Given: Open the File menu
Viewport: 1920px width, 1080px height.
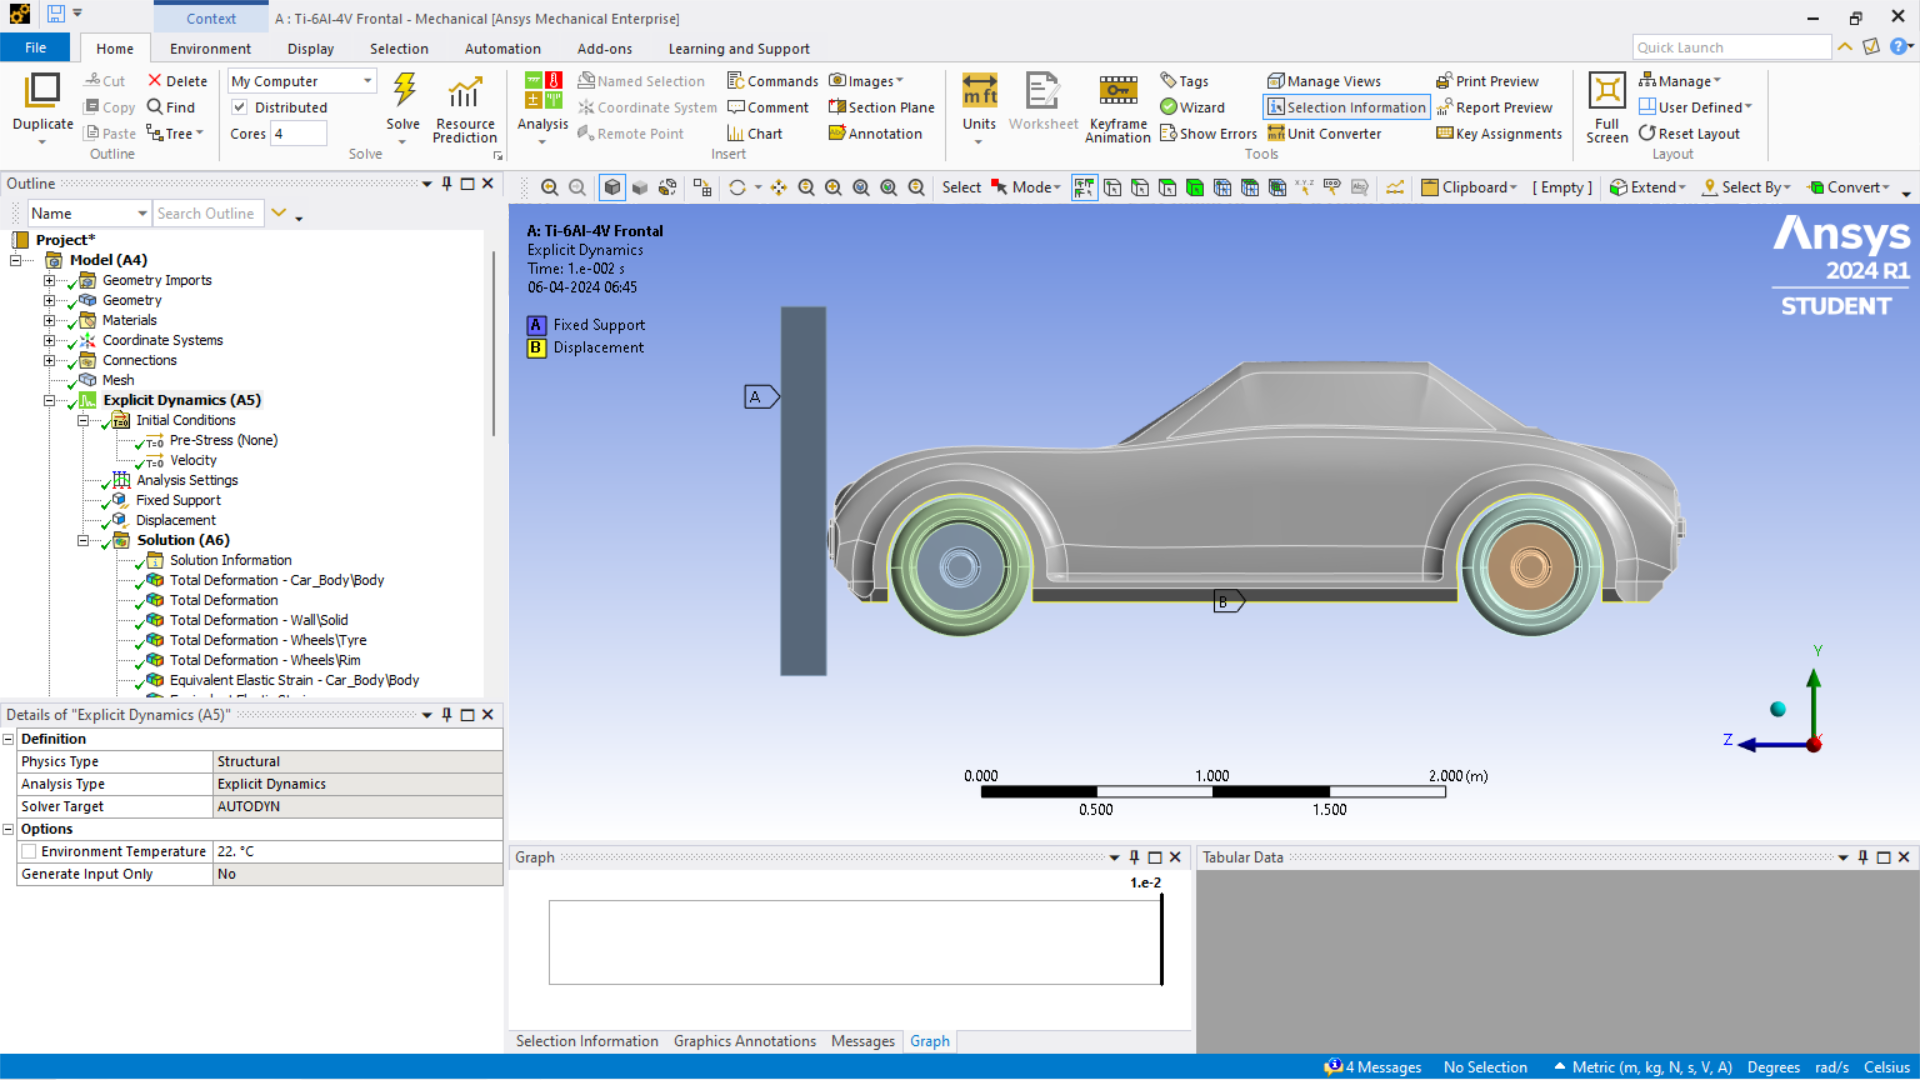Looking at the screenshot, I should click(35, 48).
